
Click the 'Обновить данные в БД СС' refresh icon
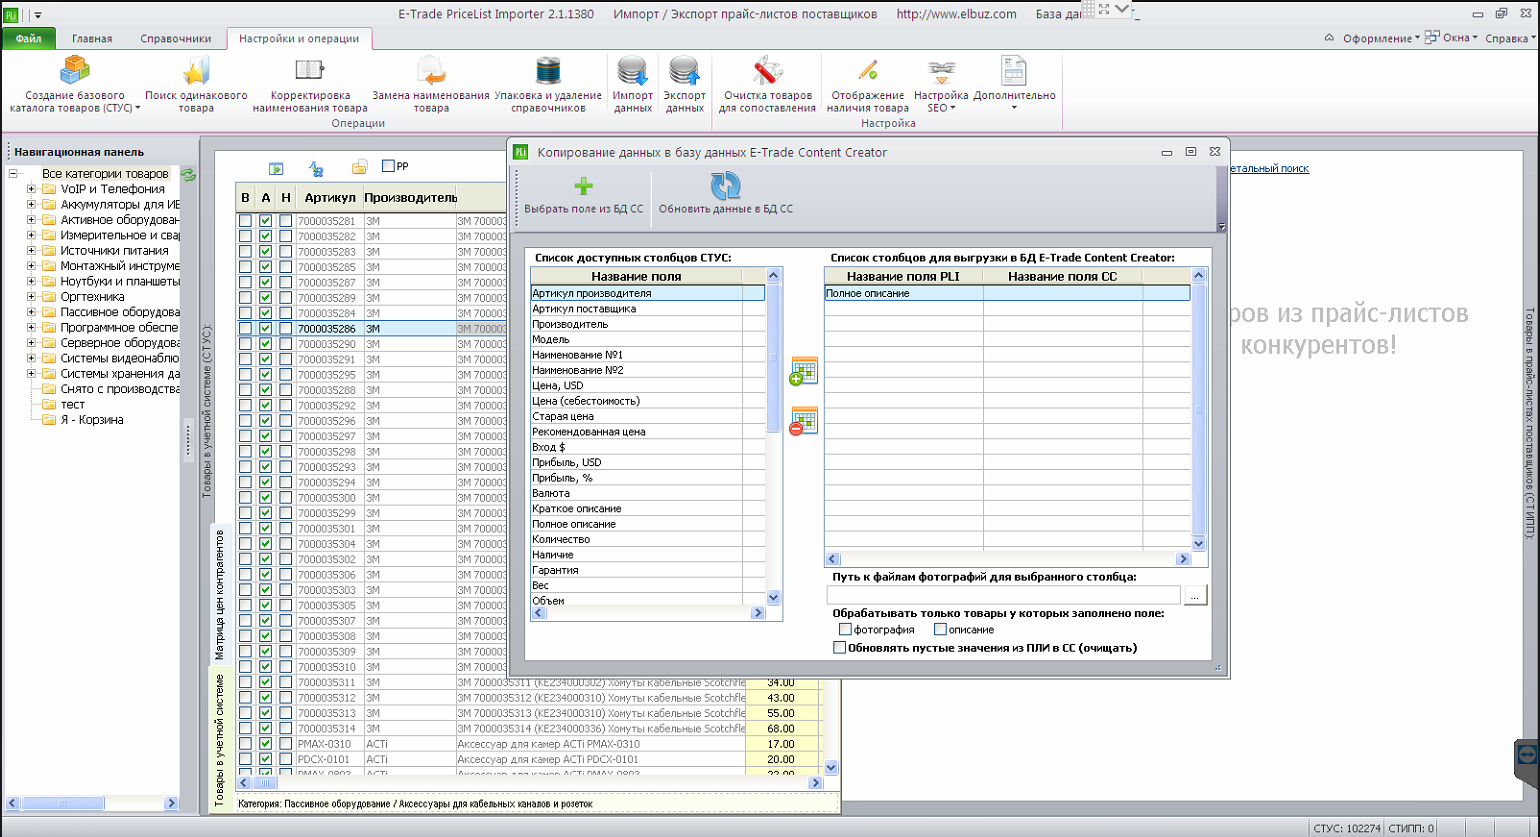click(x=725, y=186)
